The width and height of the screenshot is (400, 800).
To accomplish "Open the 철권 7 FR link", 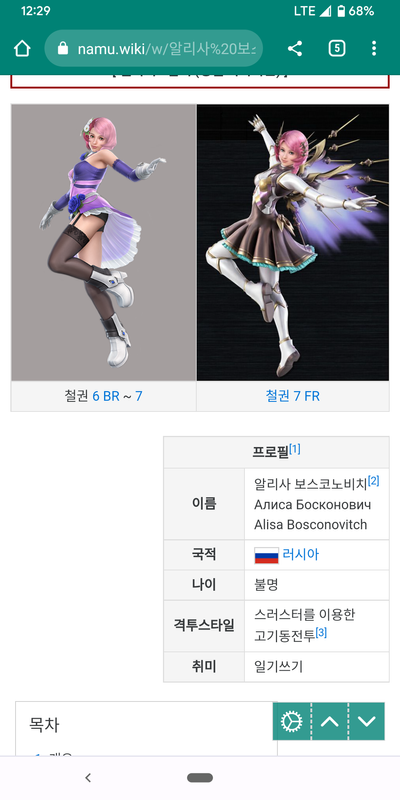I will (292, 396).
